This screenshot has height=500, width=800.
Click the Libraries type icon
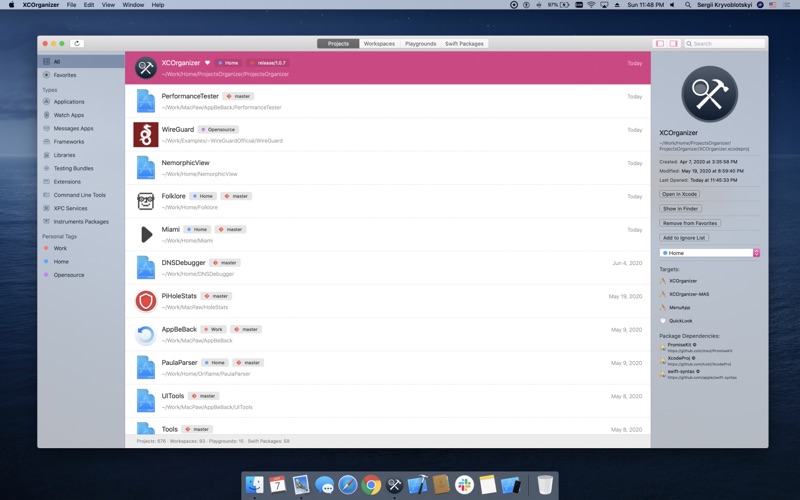[x=46, y=155]
